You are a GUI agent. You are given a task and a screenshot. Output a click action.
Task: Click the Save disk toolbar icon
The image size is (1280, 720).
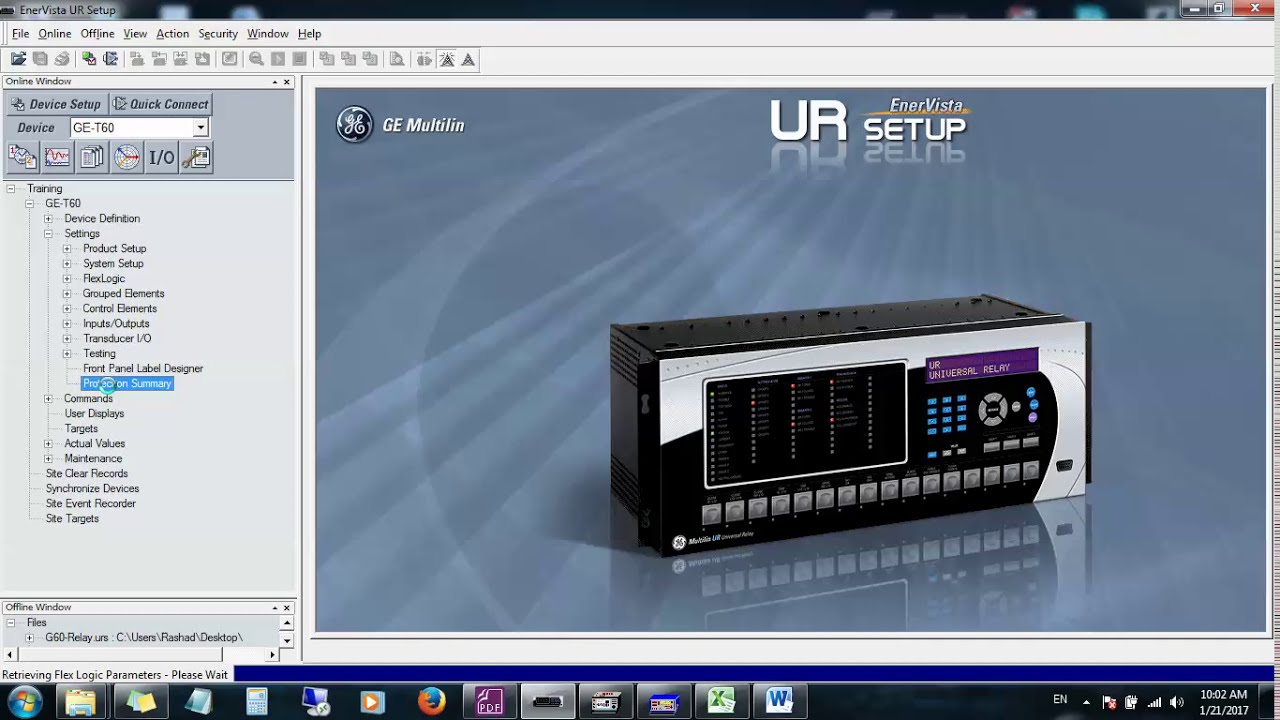[40, 59]
